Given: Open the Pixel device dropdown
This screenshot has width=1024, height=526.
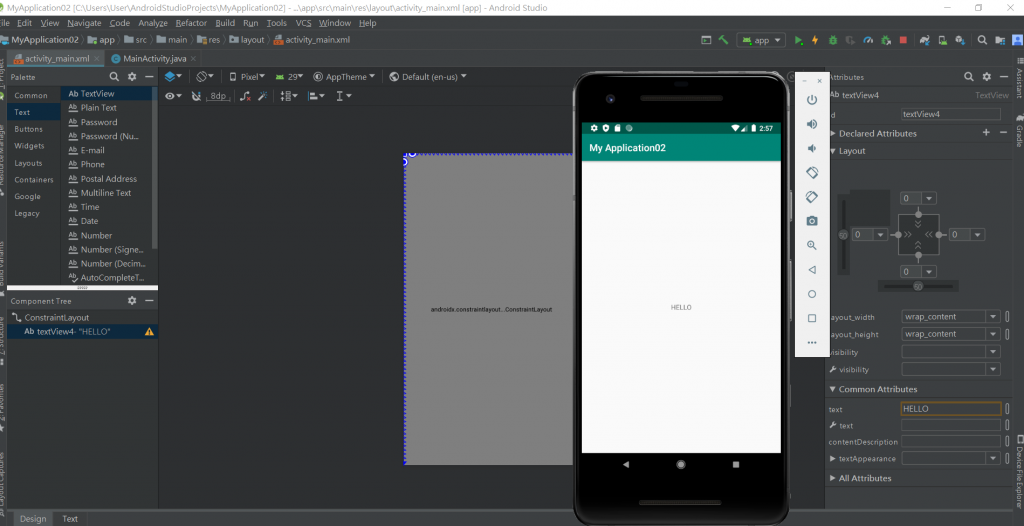Looking at the screenshot, I should pos(248,76).
